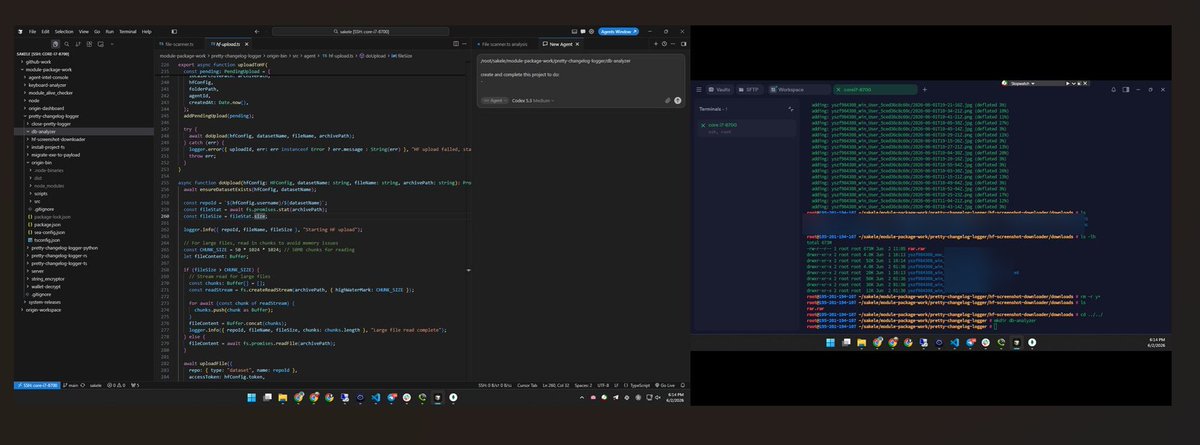
Task: Click the Cursor Tab status item
Action: (527, 384)
